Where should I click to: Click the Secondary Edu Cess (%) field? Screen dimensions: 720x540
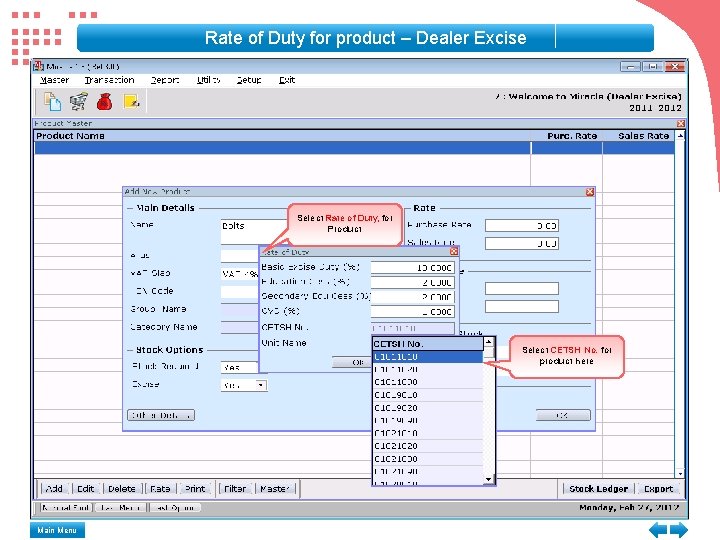point(412,297)
